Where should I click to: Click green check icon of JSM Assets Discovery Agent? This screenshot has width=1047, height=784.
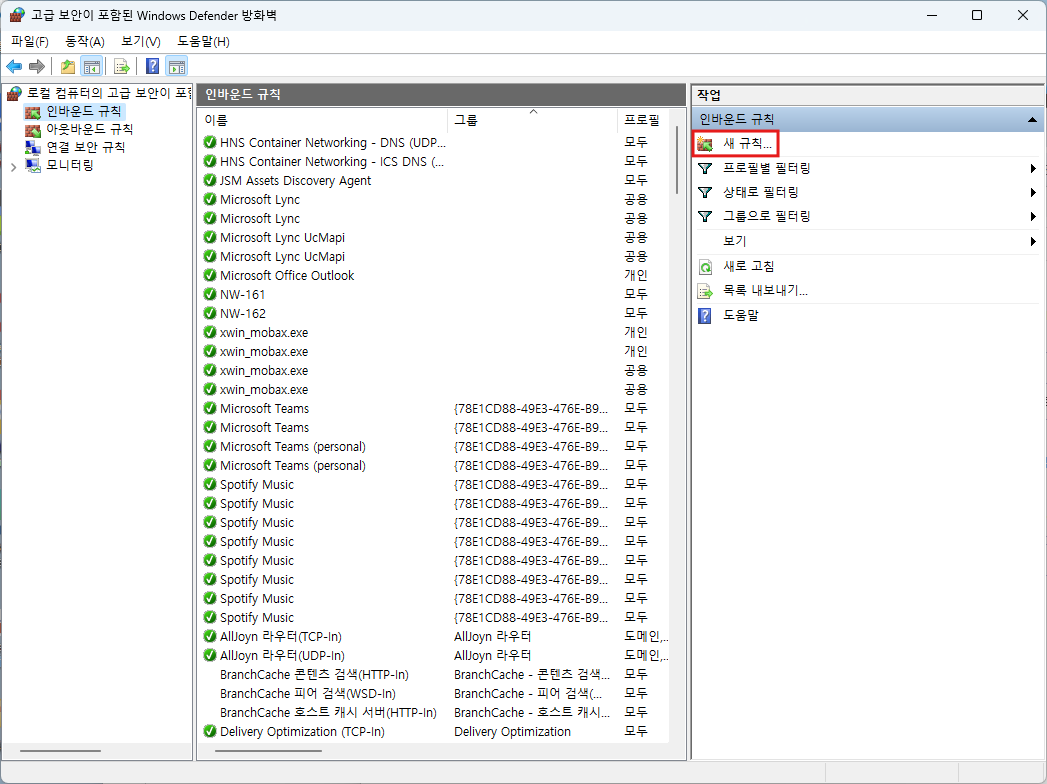click(x=210, y=180)
